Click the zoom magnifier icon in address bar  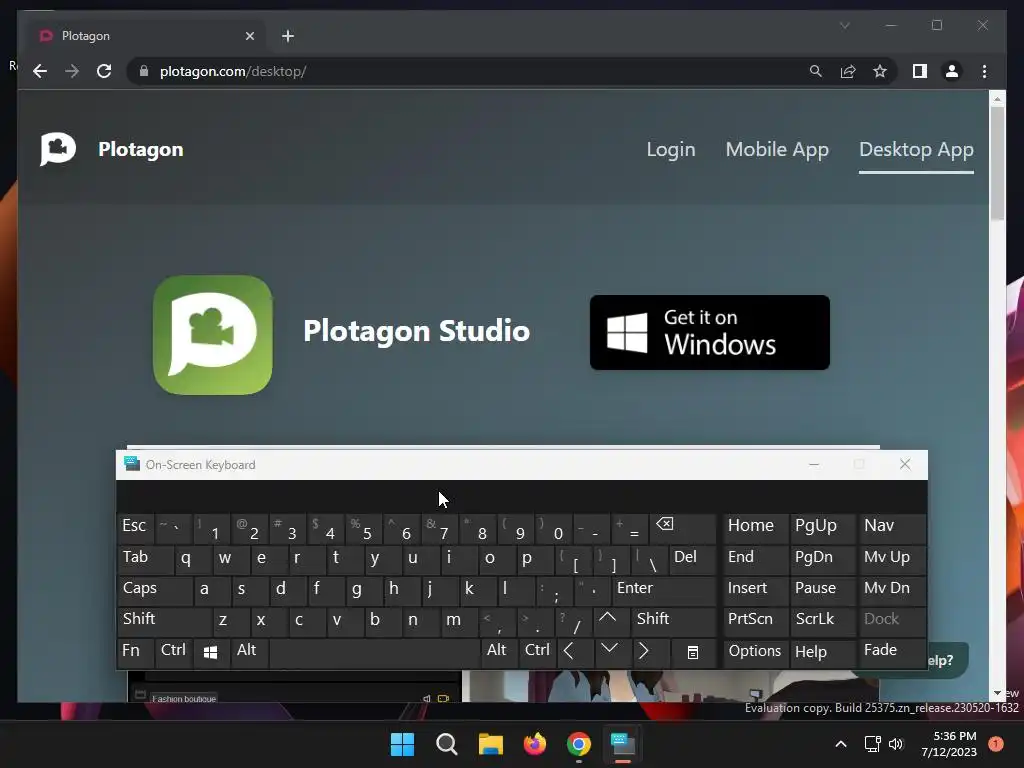816,71
